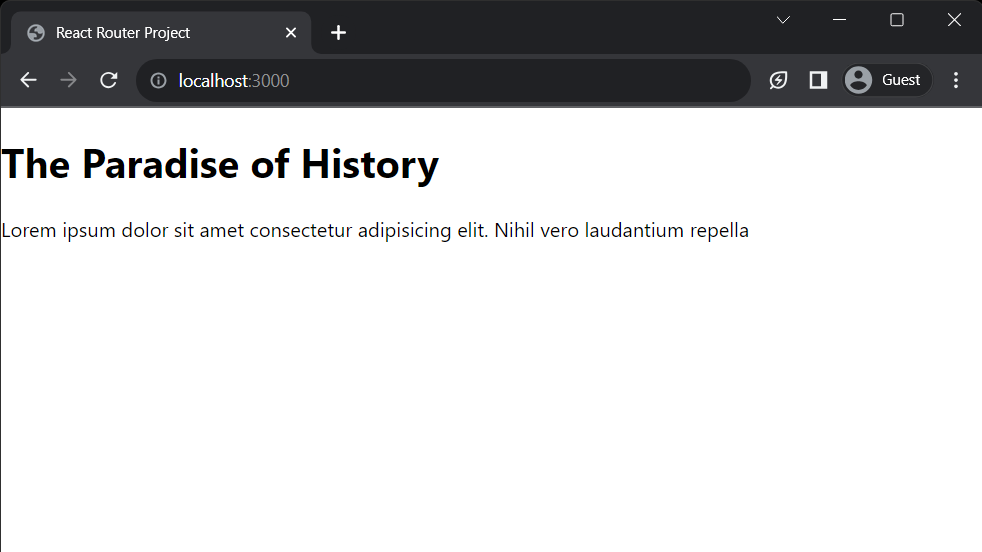This screenshot has height=552, width=982.
Task: Click the localhost:3000 address bar
Action: point(443,81)
